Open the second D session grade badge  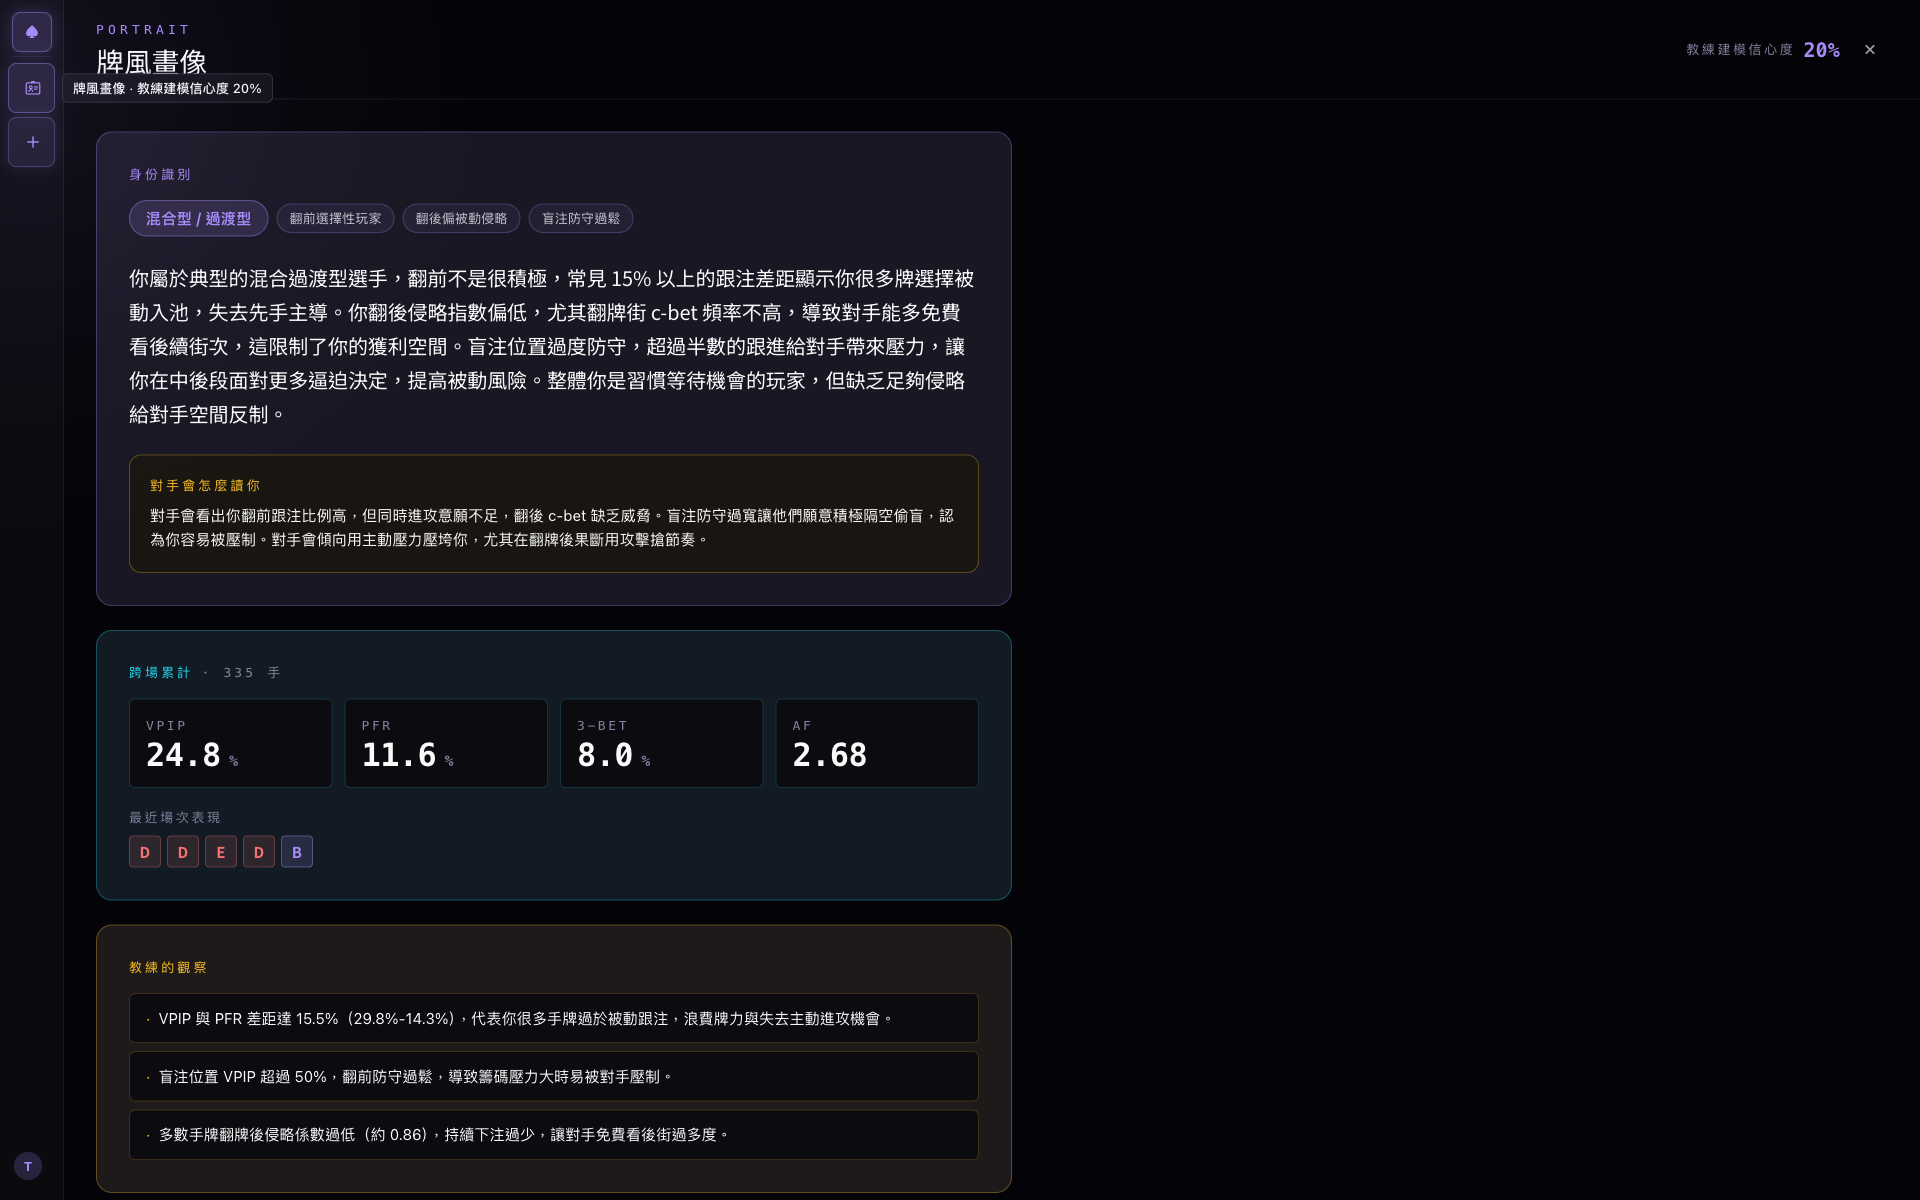coord(183,852)
